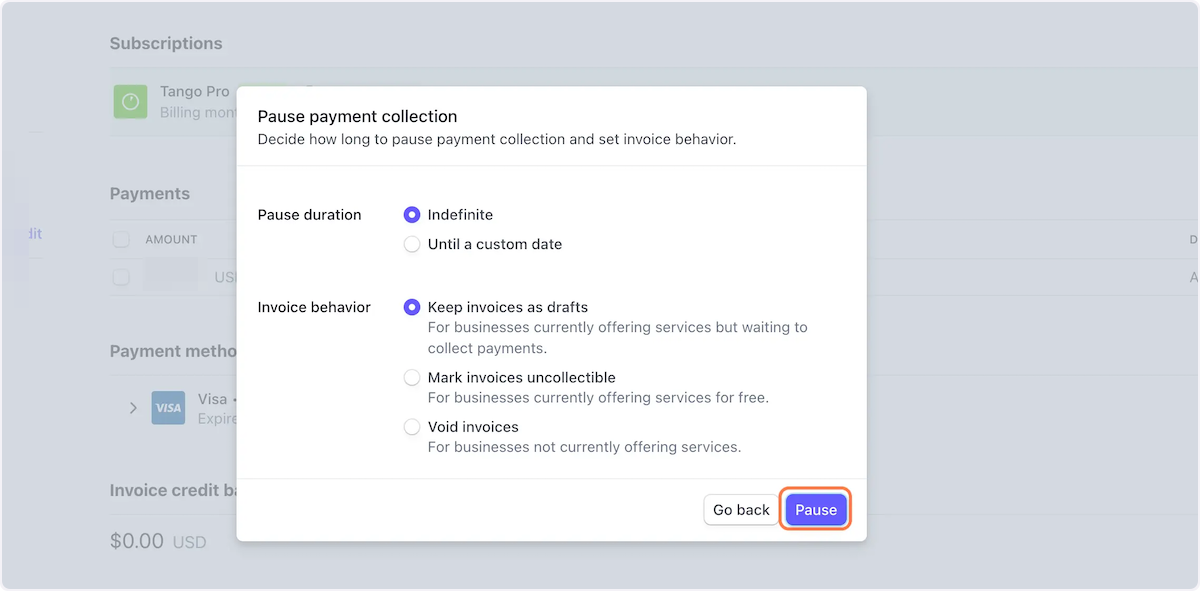This screenshot has height=591, width=1200.
Task: Select Keep invoices as drafts
Action: (x=412, y=307)
